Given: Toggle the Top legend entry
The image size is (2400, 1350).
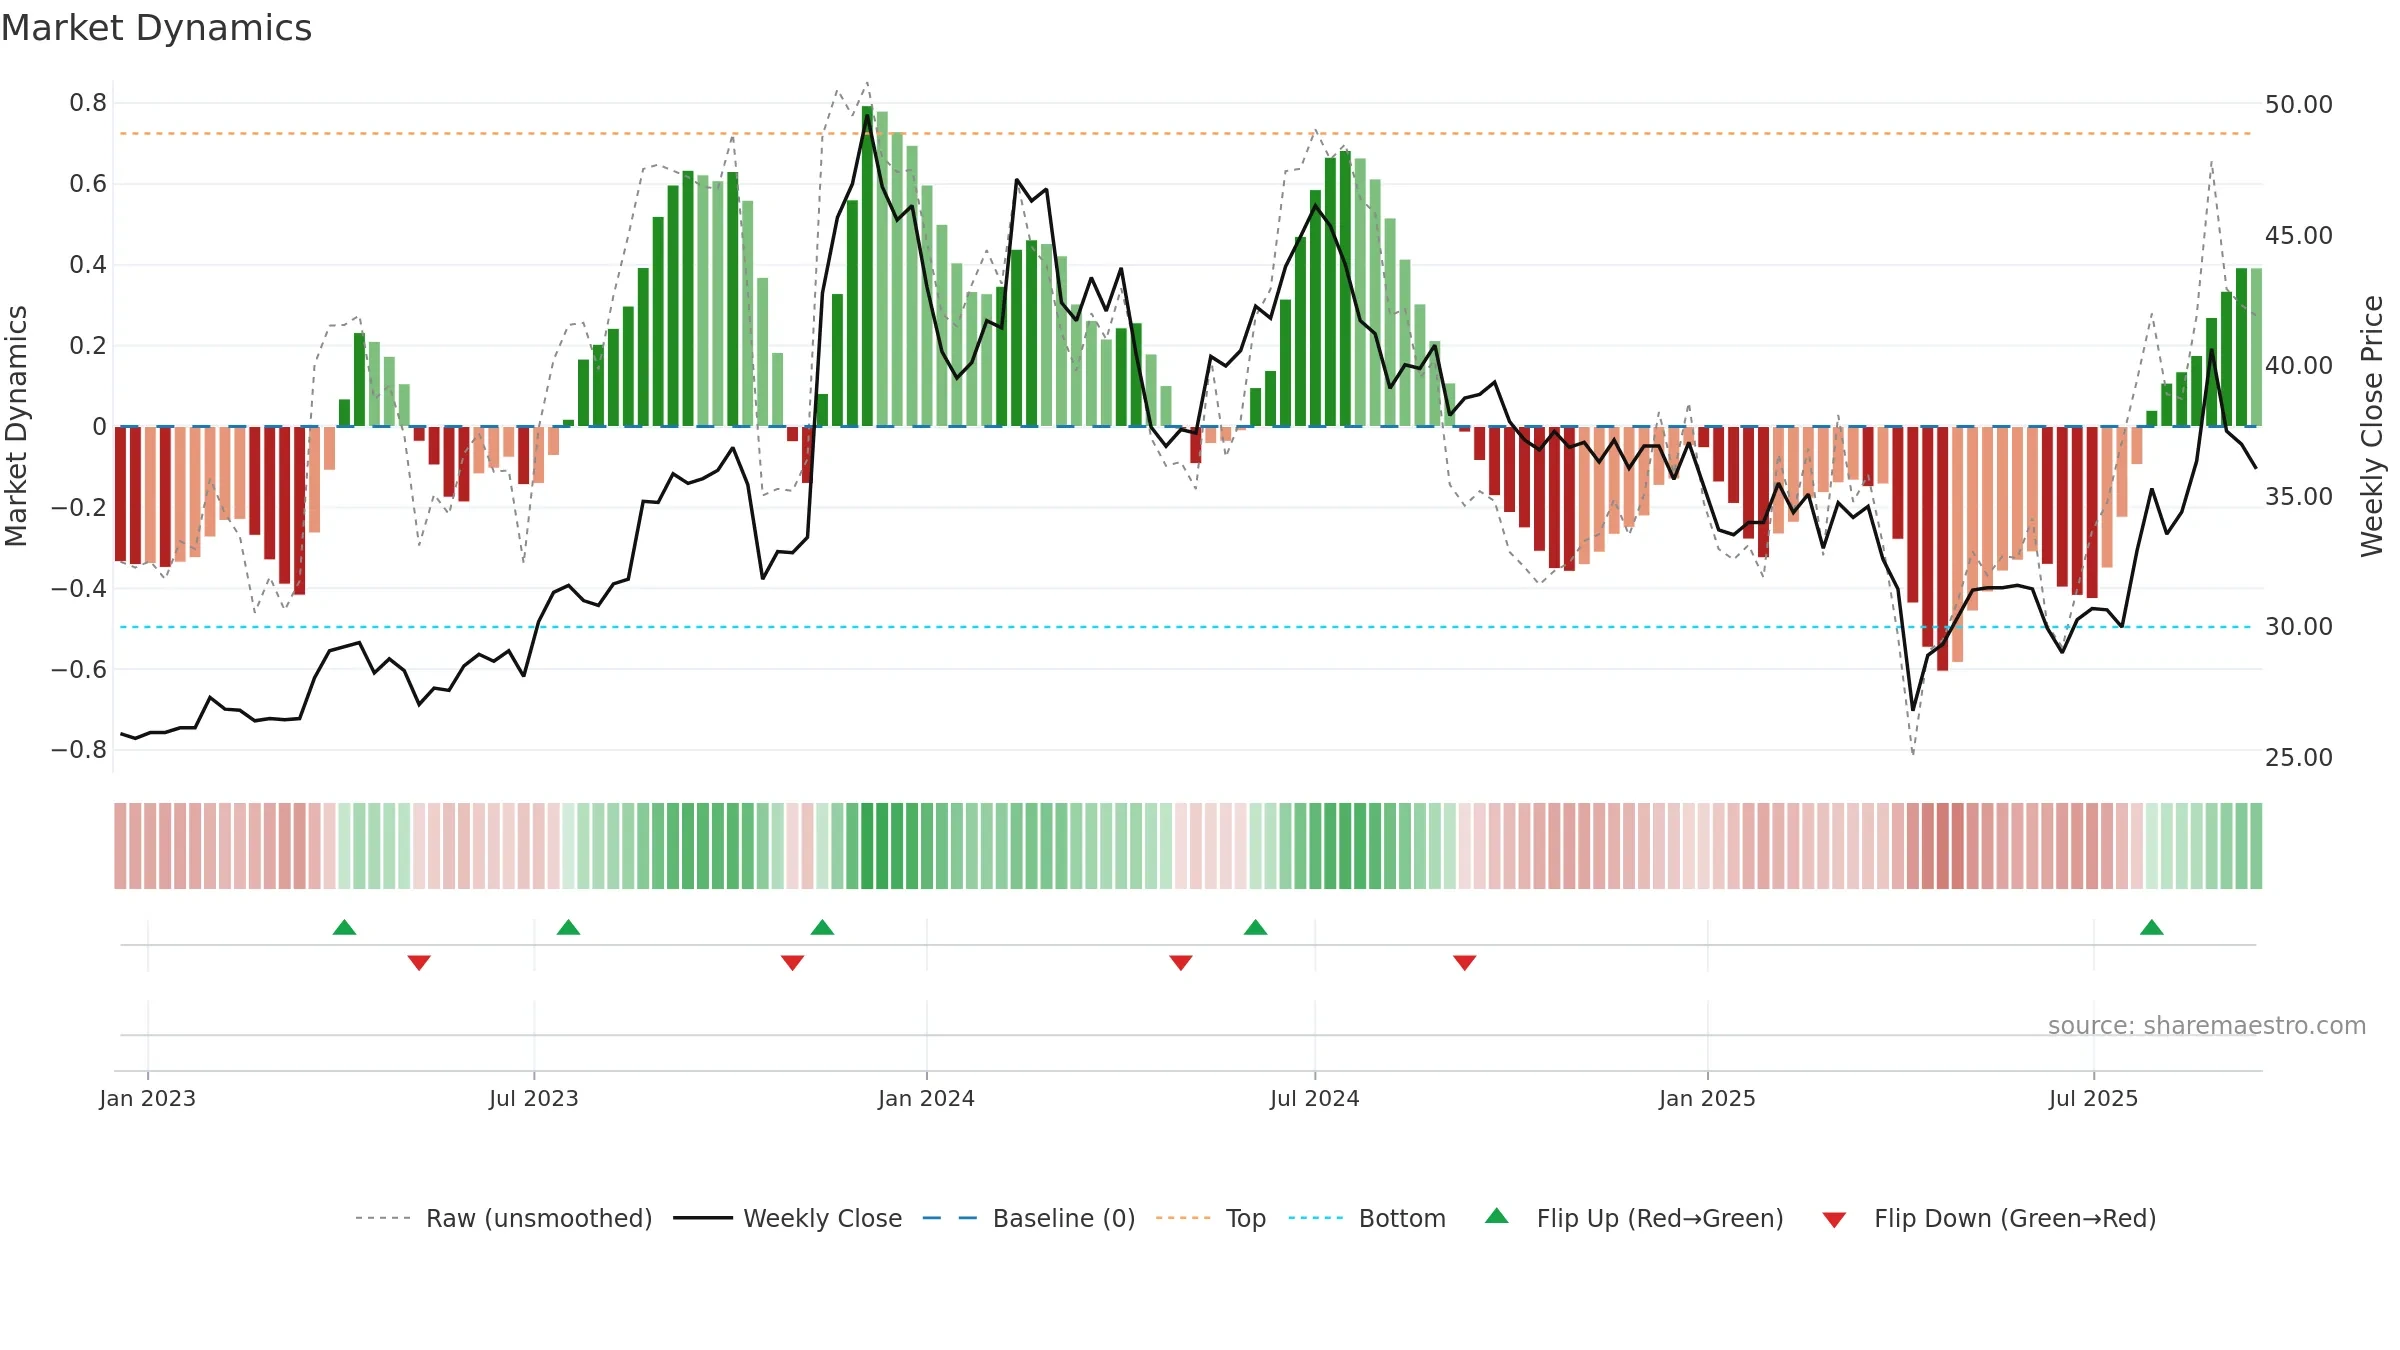Looking at the screenshot, I should [1210, 1218].
